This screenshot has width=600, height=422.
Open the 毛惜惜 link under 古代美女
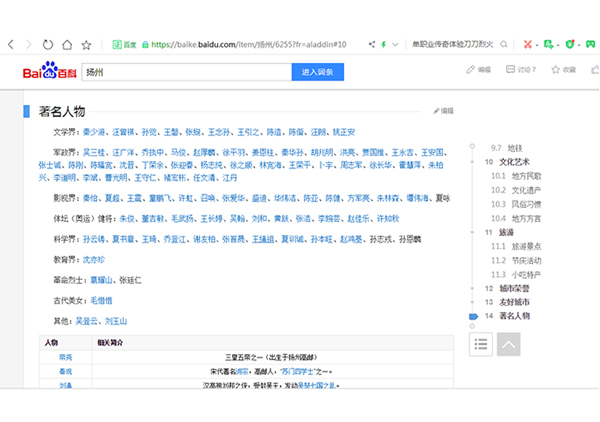click(104, 299)
